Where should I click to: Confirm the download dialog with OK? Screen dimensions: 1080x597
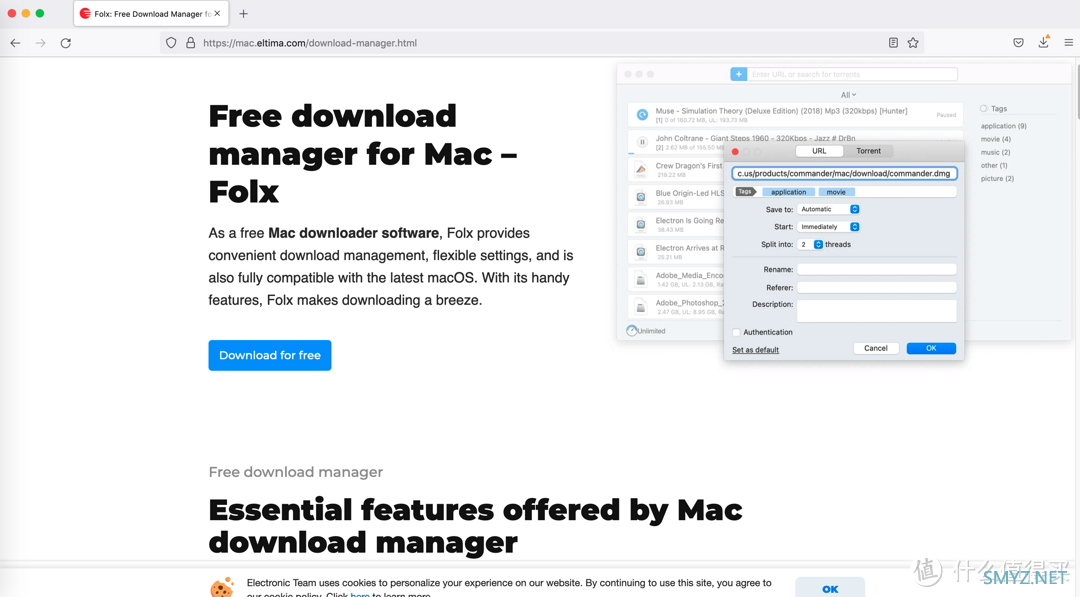coord(931,348)
